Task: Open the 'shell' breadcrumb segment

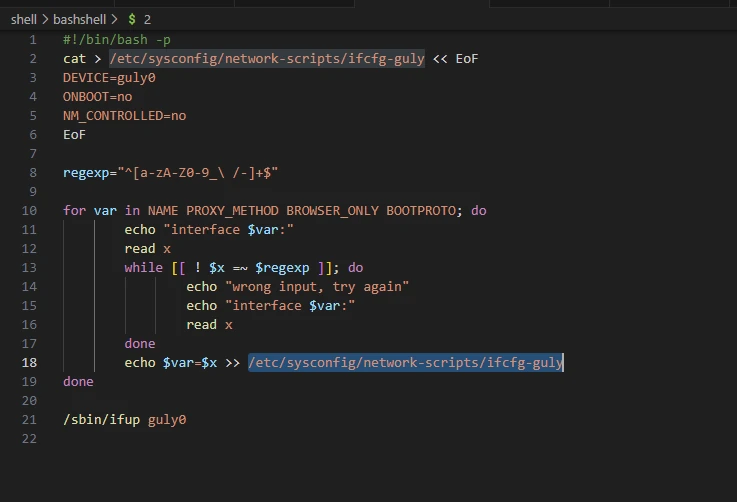Action: click(24, 19)
